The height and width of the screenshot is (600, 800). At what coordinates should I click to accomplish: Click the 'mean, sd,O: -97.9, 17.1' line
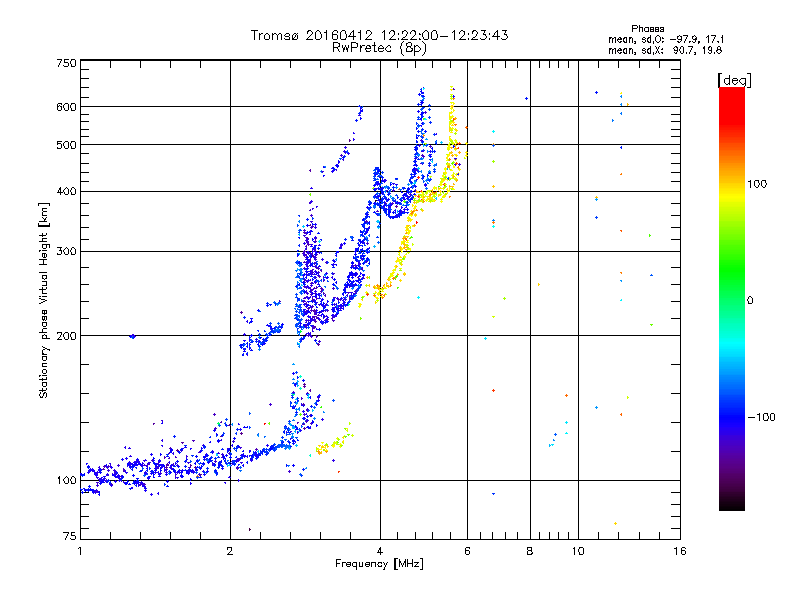point(666,39)
